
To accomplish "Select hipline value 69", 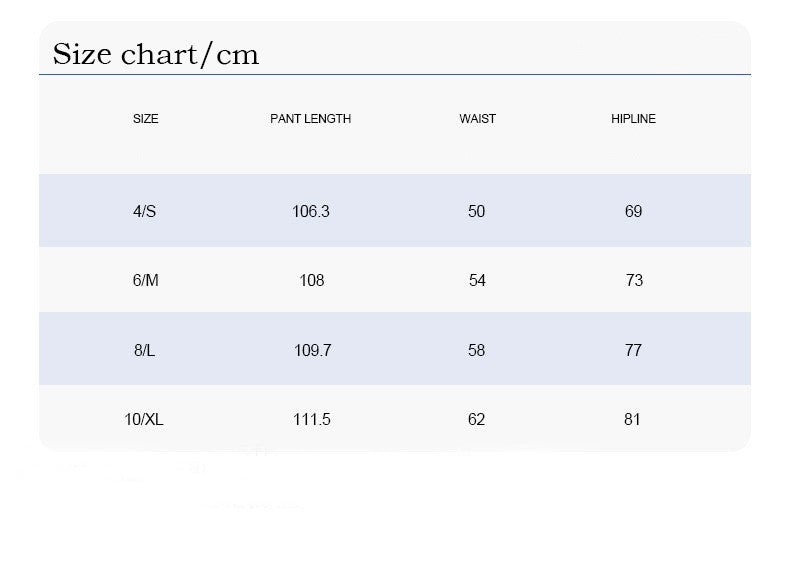I will pos(633,211).
